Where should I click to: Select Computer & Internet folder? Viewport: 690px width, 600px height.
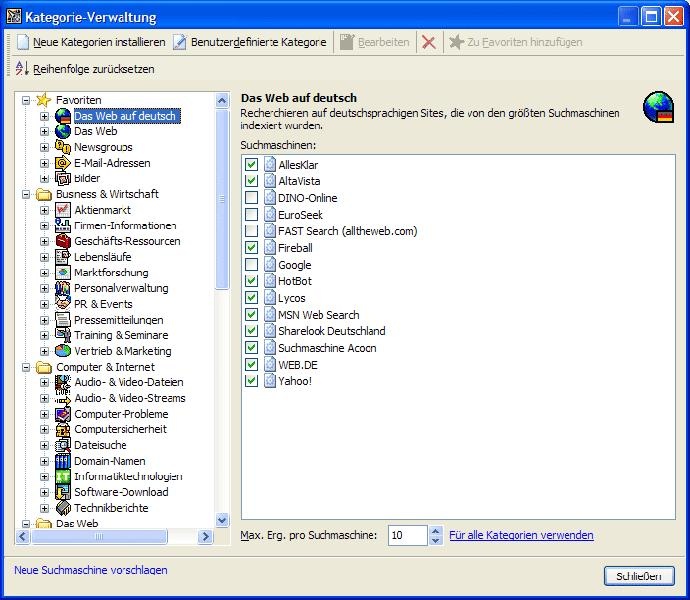click(105, 367)
